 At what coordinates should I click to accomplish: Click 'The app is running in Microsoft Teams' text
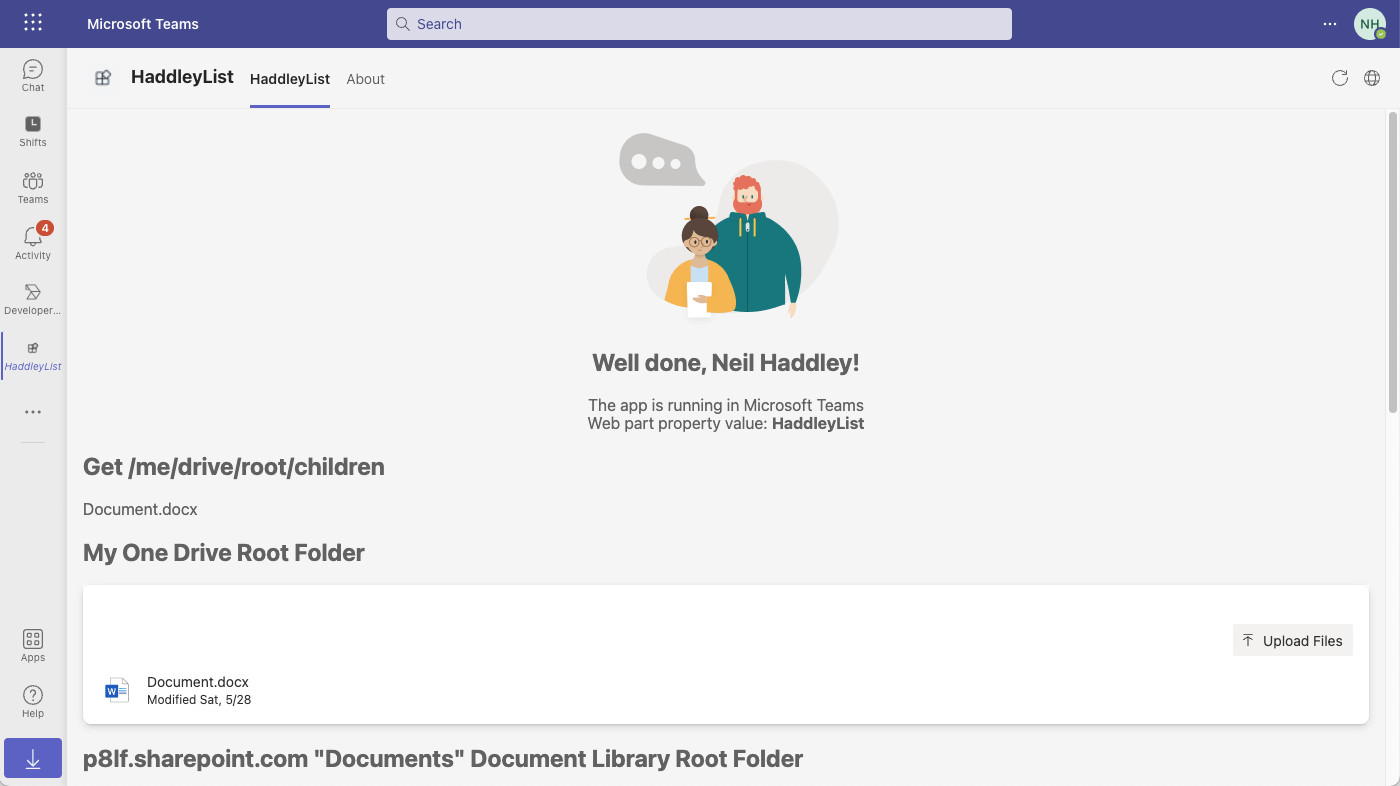click(x=726, y=405)
